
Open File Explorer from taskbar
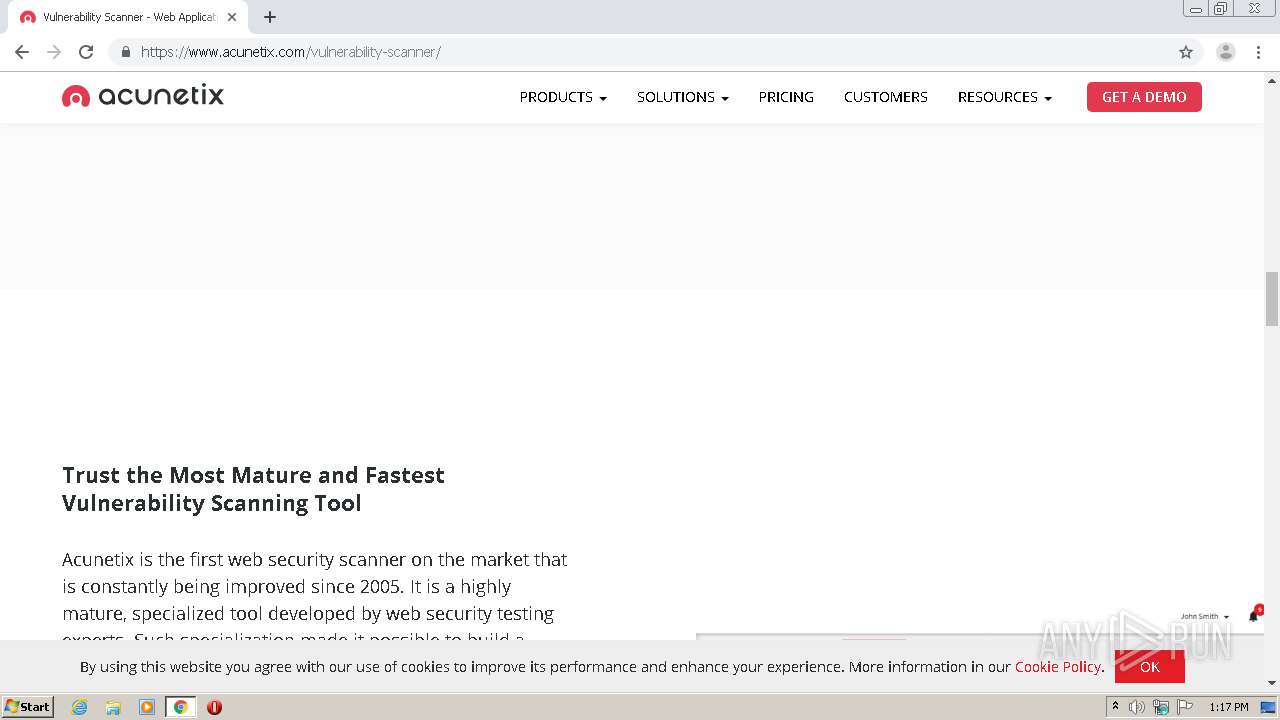[x=113, y=707]
